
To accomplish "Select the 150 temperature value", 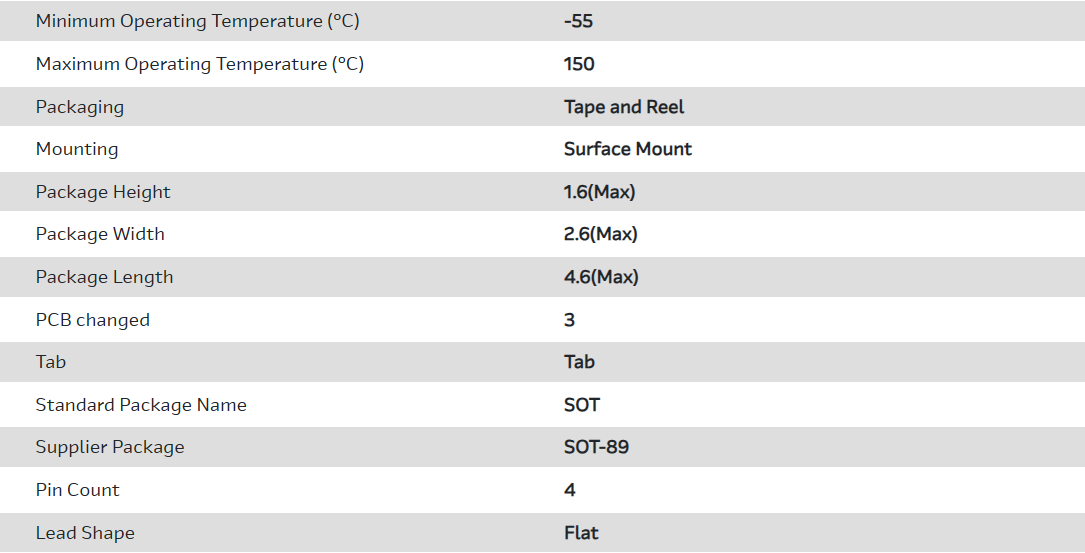I will 579,64.
